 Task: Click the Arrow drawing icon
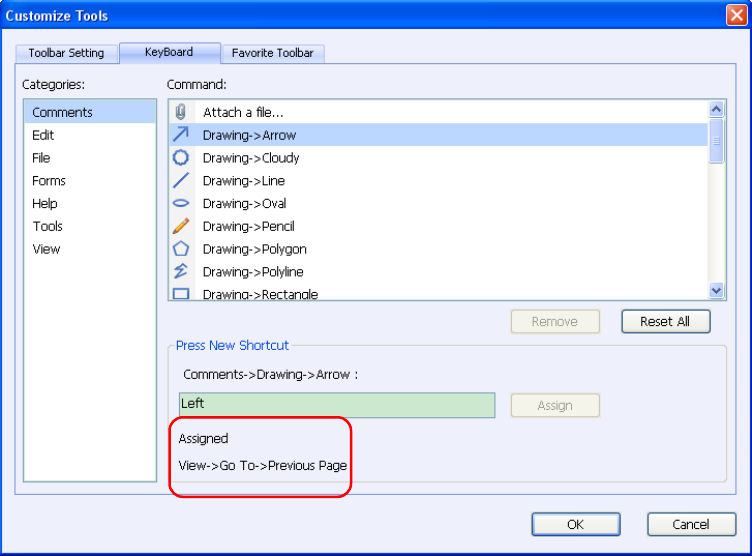tap(180, 134)
